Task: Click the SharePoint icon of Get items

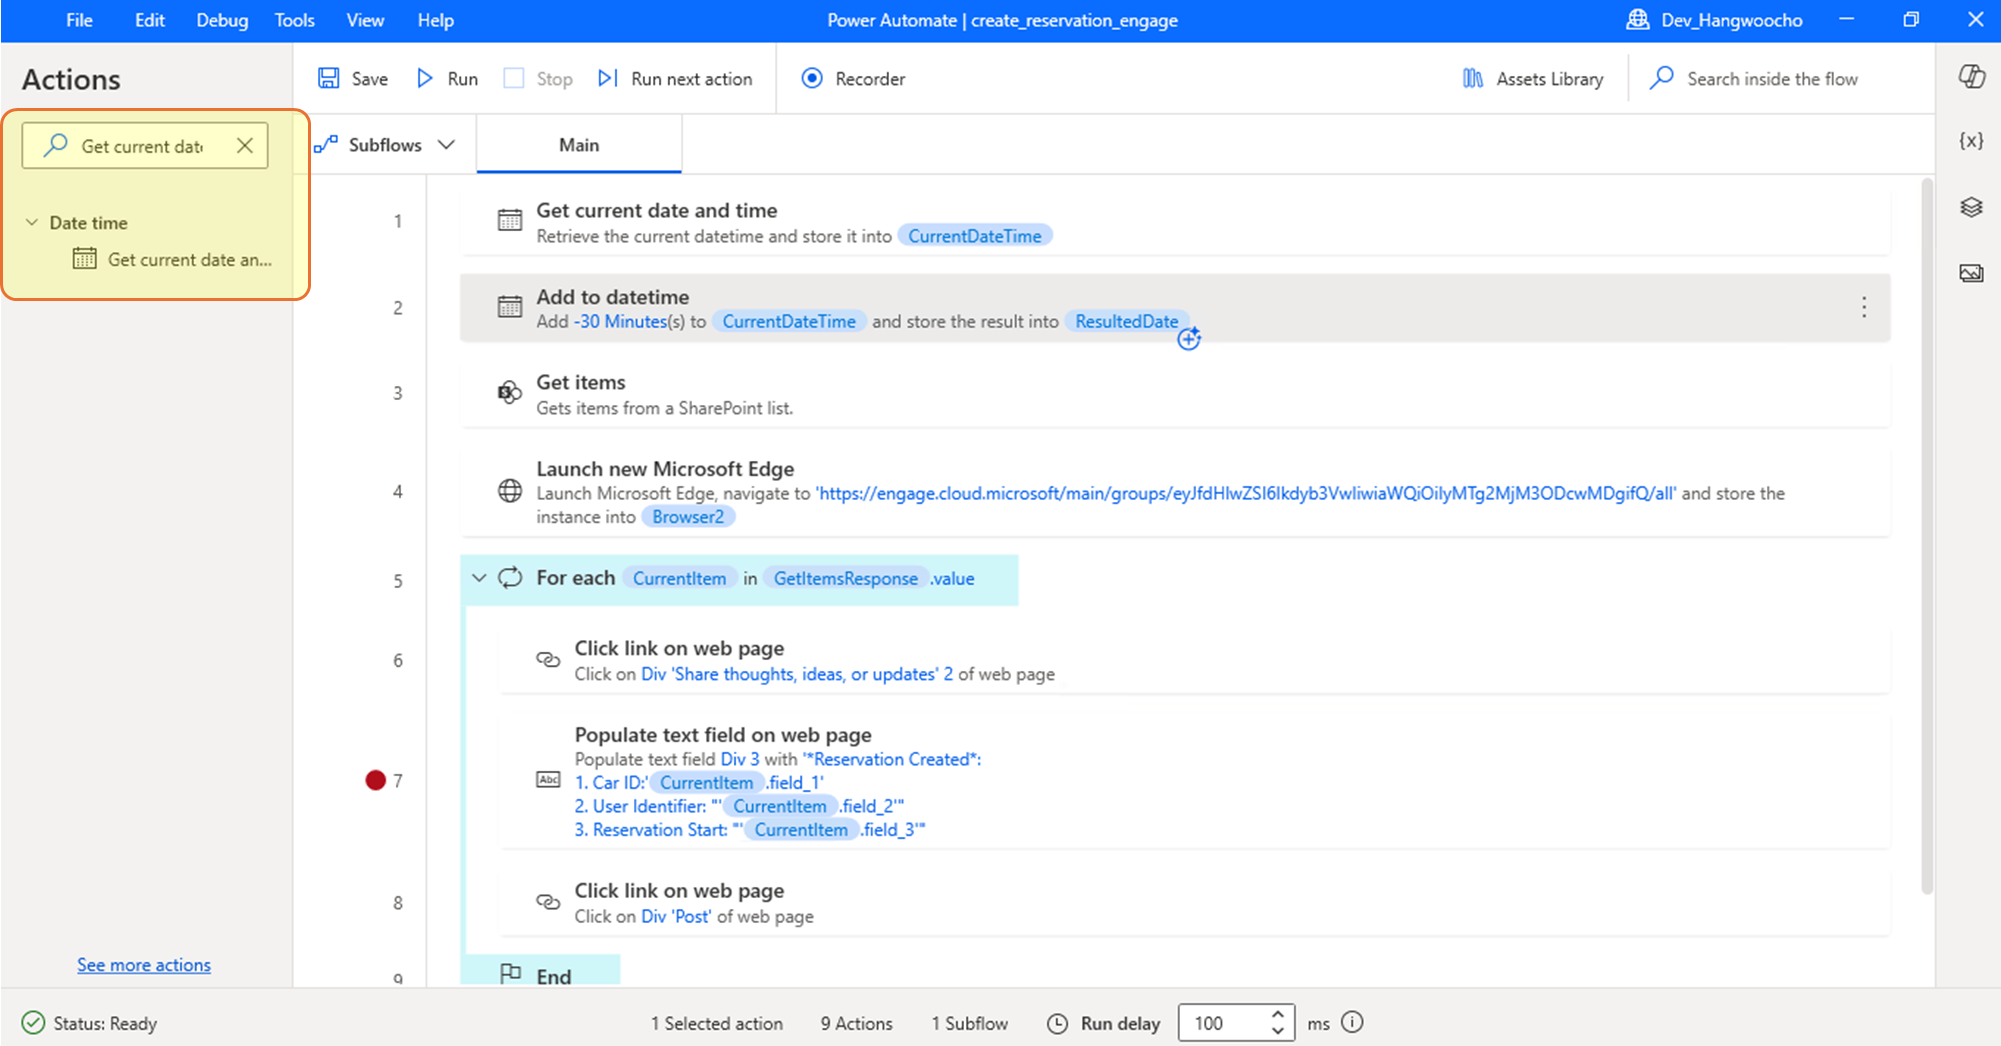Action: (510, 392)
